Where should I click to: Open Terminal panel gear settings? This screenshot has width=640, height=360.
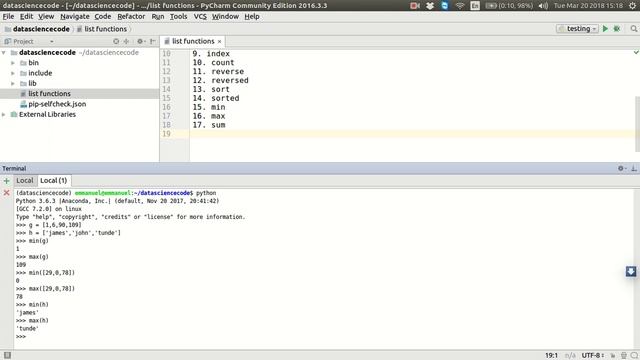pos(622,168)
